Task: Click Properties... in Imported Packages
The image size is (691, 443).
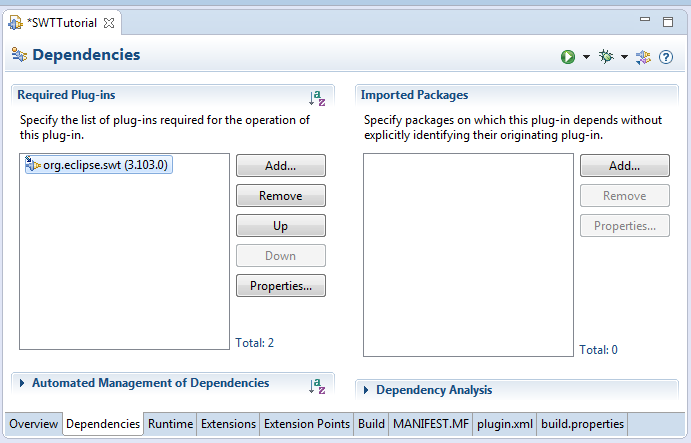Action: click(x=625, y=226)
